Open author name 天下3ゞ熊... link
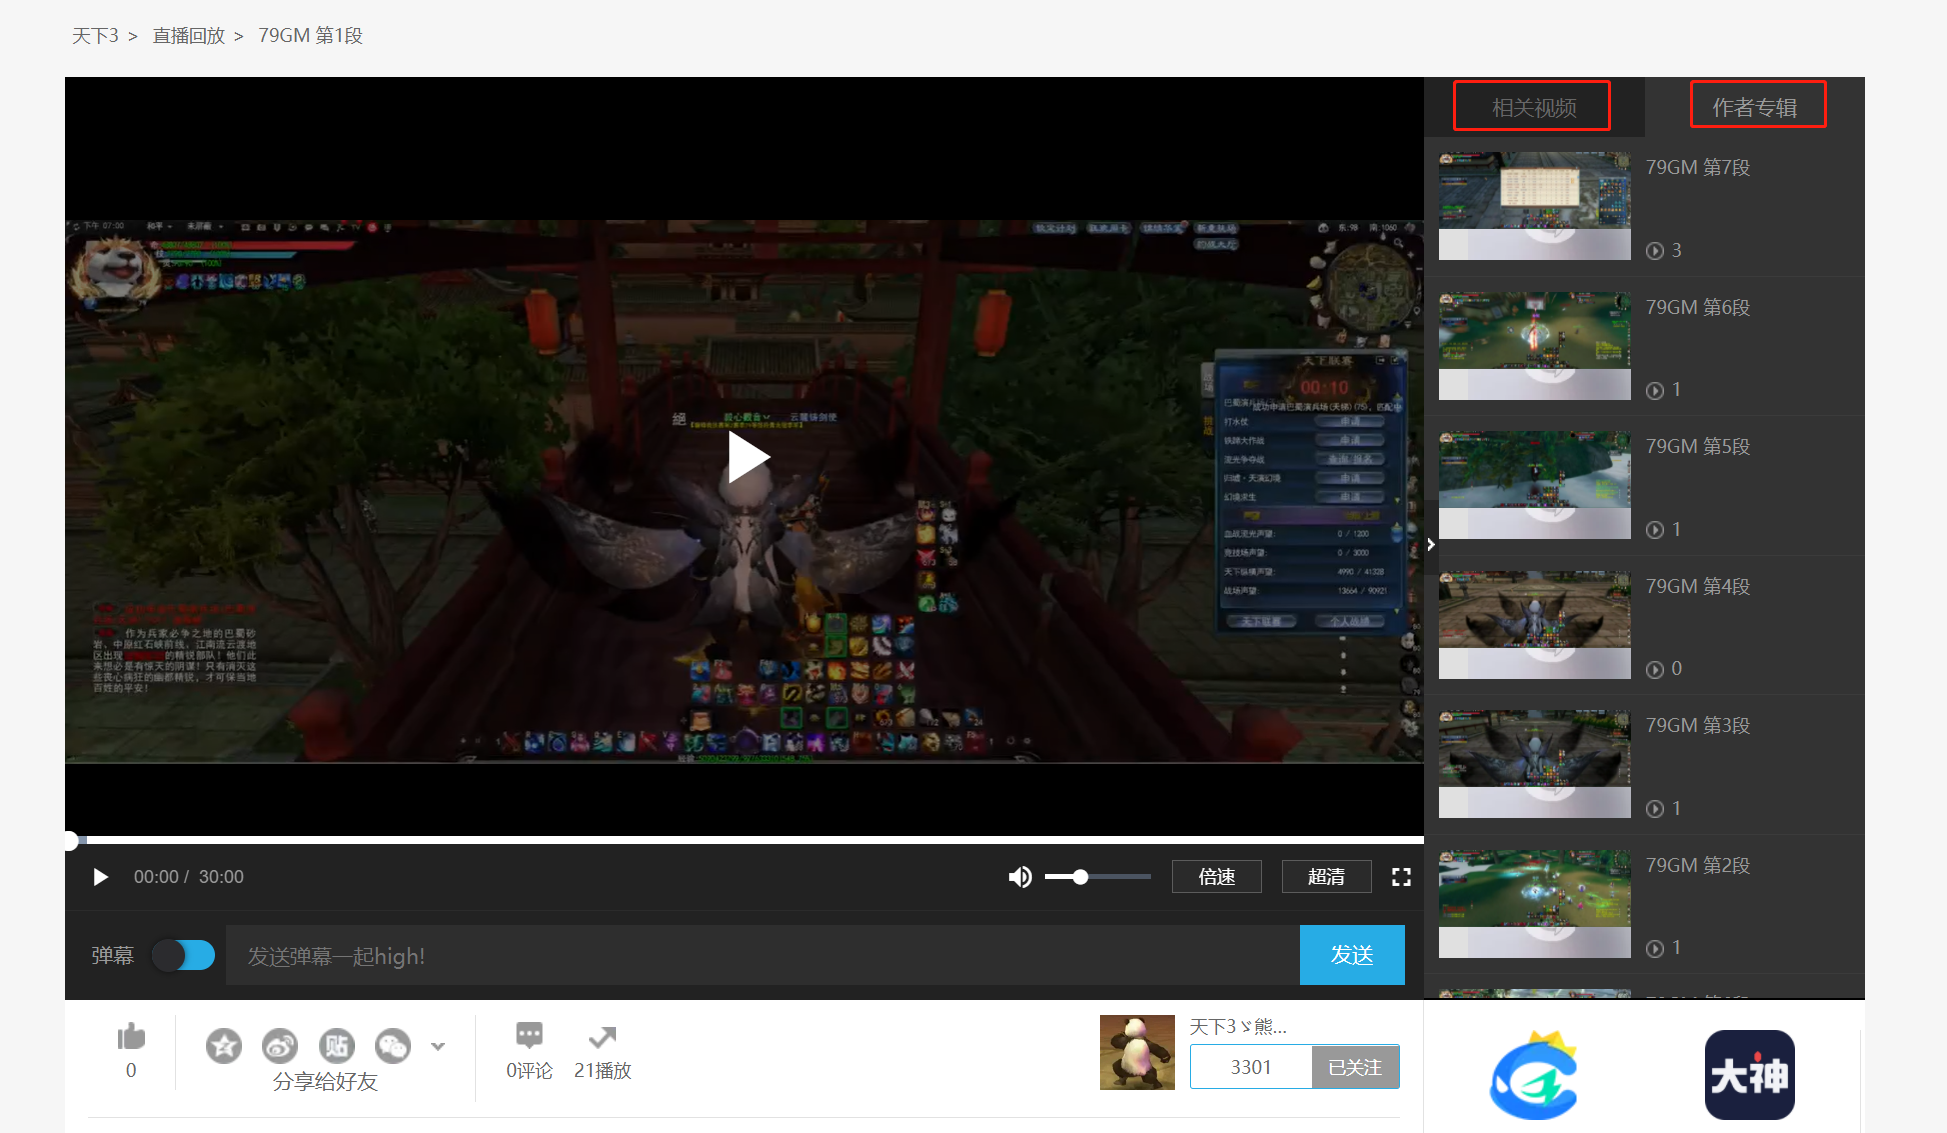The image size is (1947, 1133). click(1238, 1026)
